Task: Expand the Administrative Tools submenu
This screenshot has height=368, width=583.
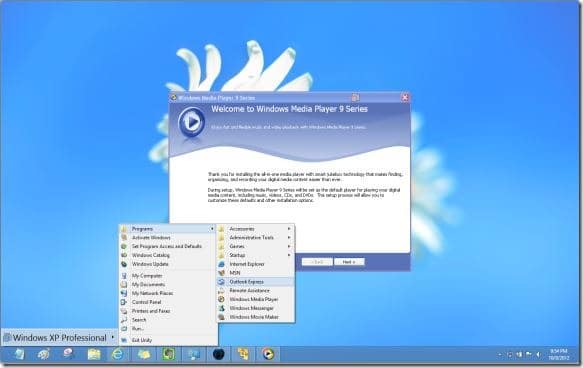Action: click(x=256, y=238)
